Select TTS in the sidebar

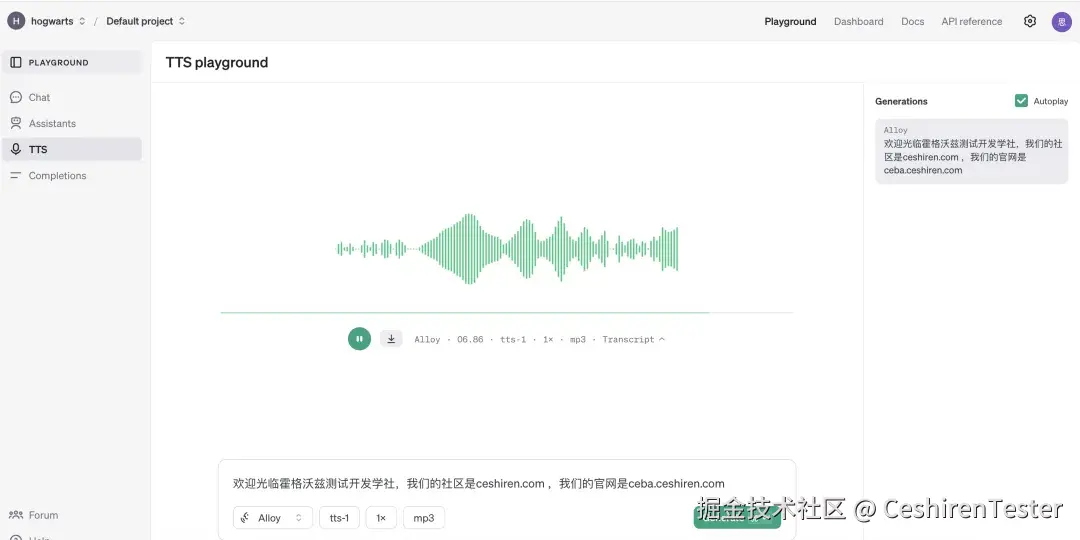(72, 149)
